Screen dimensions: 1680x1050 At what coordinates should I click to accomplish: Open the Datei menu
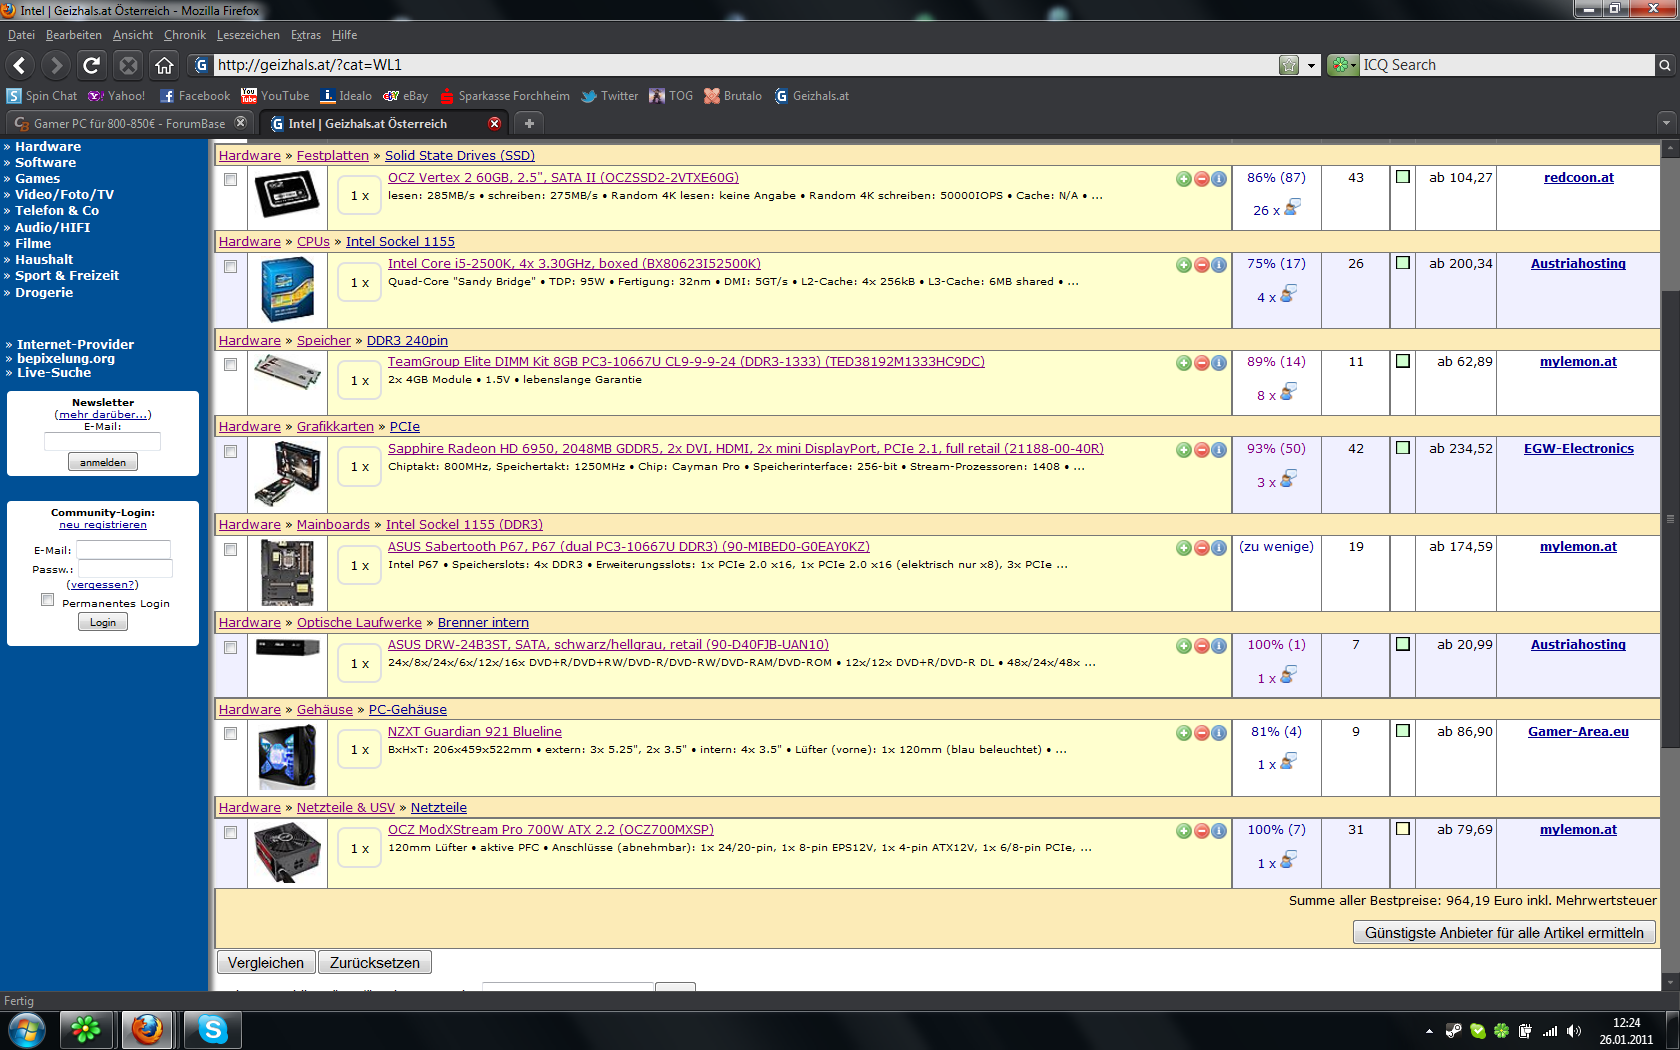click(x=21, y=35)
